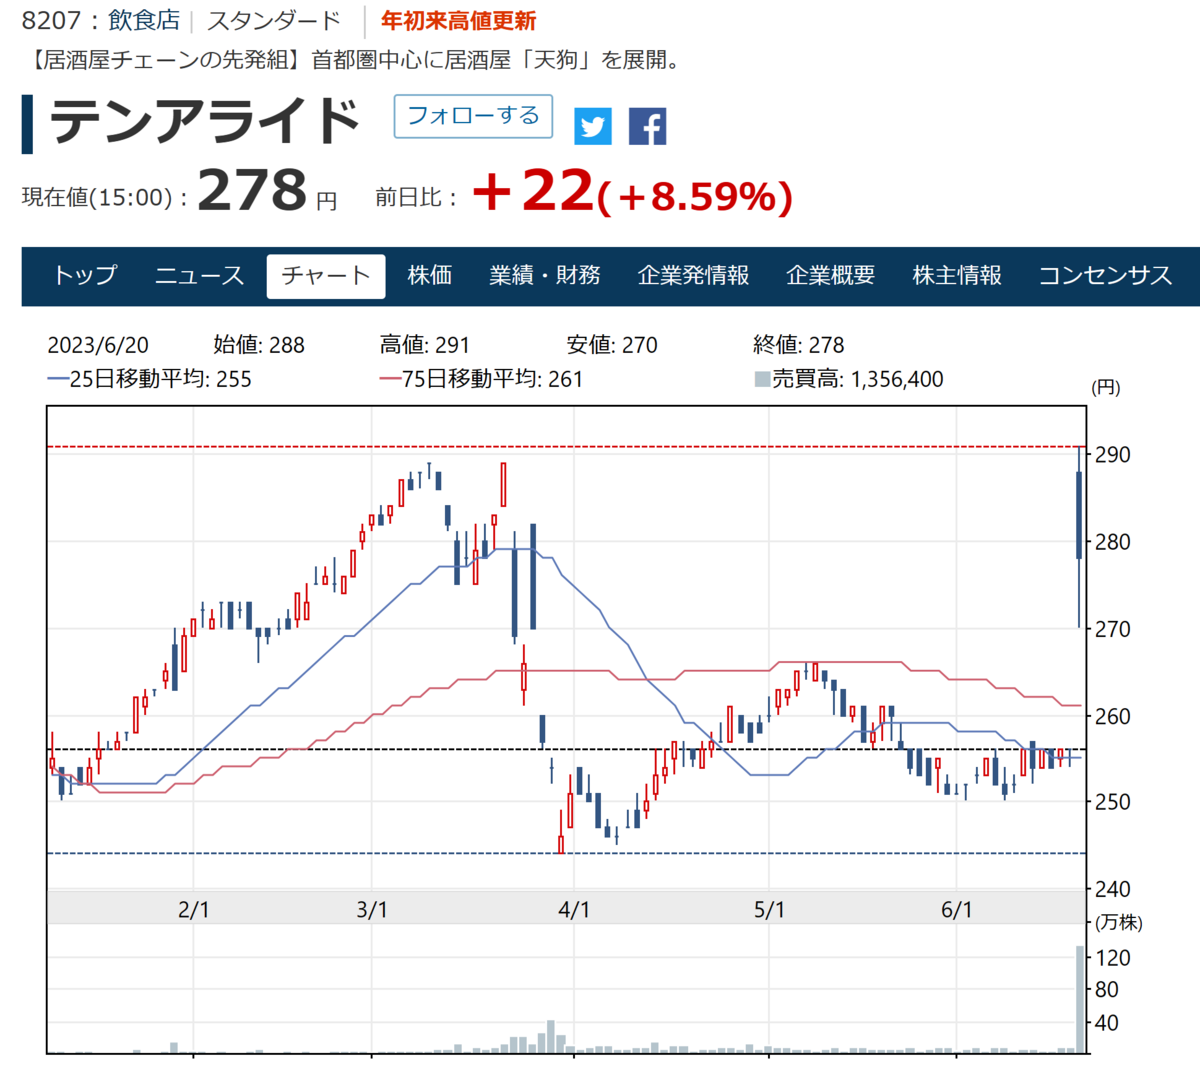
Task: Share via the Facebook icon
Action: 647,127
